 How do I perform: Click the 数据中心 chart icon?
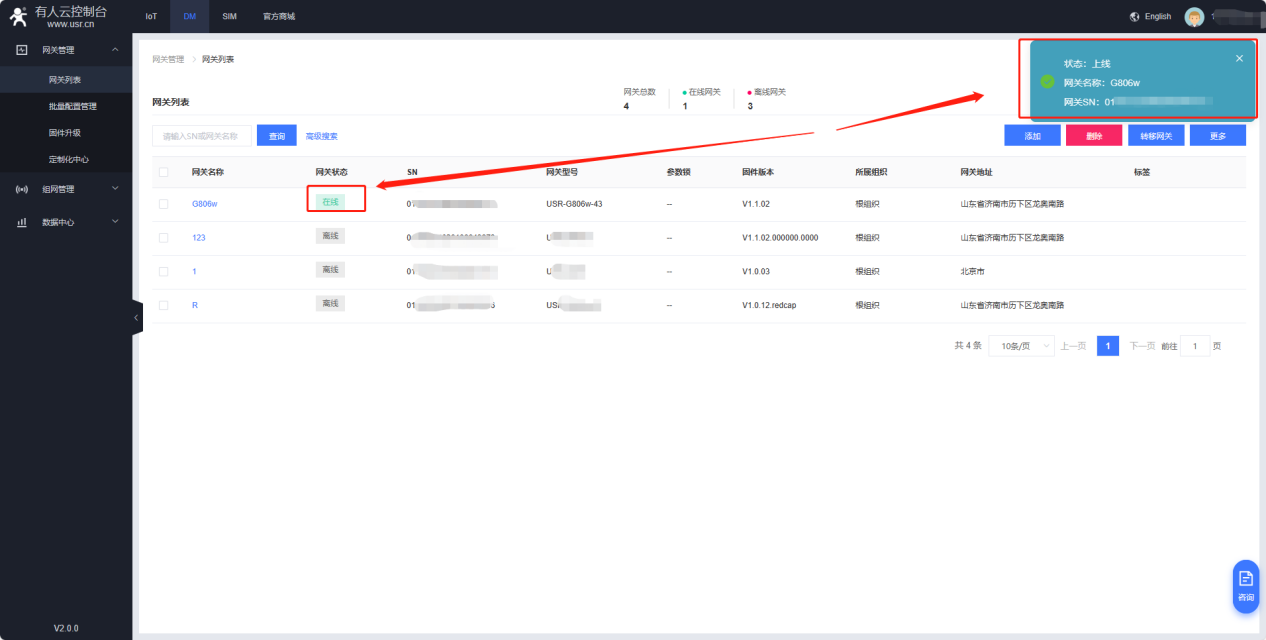[x=22, y=223]
